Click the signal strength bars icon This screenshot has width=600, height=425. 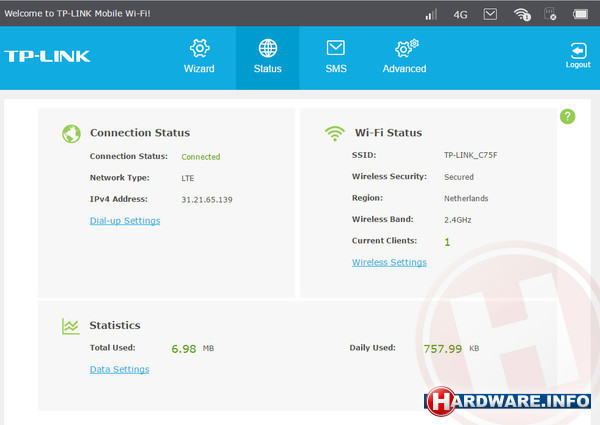pyautogui.click(x=431, y=15)
